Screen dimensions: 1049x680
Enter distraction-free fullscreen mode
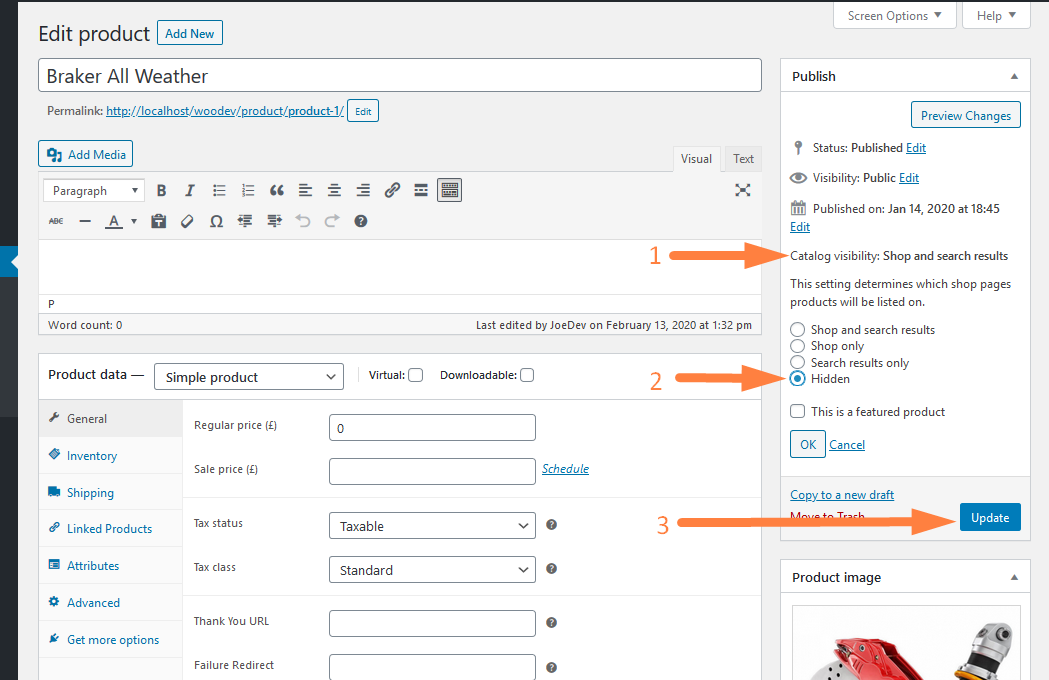pos(743,190)
